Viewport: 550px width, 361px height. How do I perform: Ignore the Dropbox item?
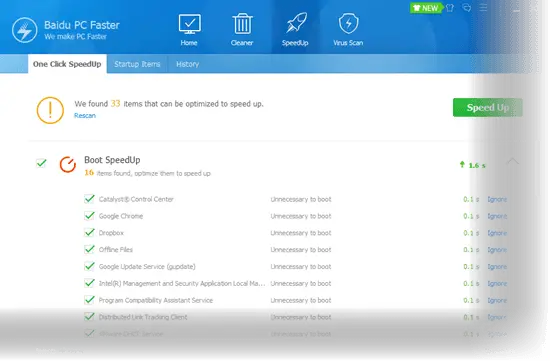click(497, 233)
